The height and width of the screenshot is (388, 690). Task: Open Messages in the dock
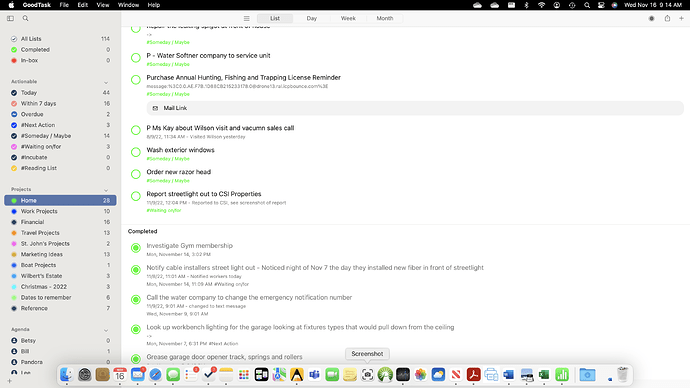click(173, 375)
